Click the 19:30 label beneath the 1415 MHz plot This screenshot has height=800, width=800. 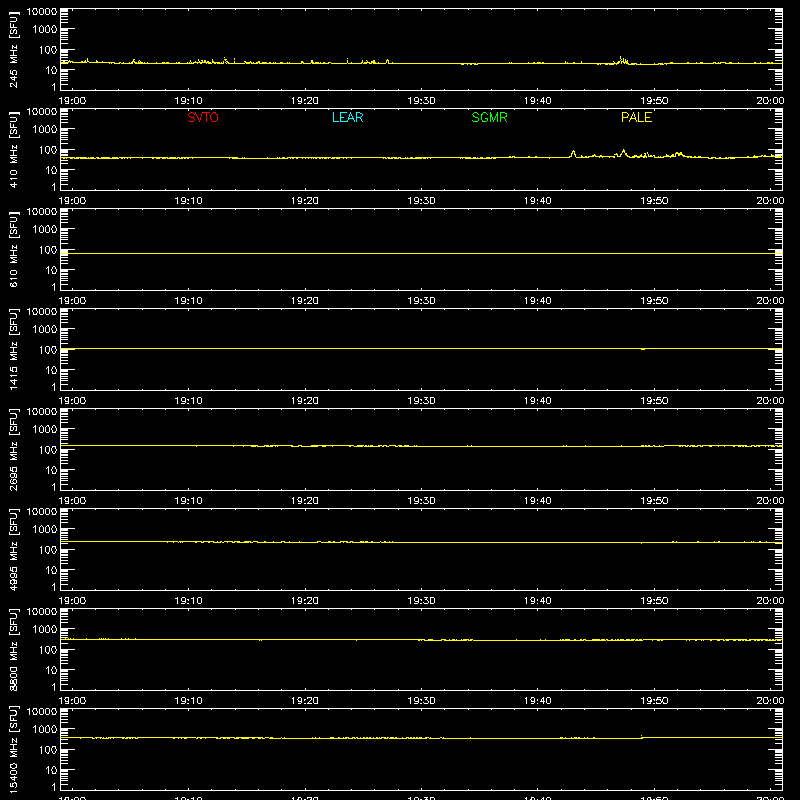(x=421, y=401)
